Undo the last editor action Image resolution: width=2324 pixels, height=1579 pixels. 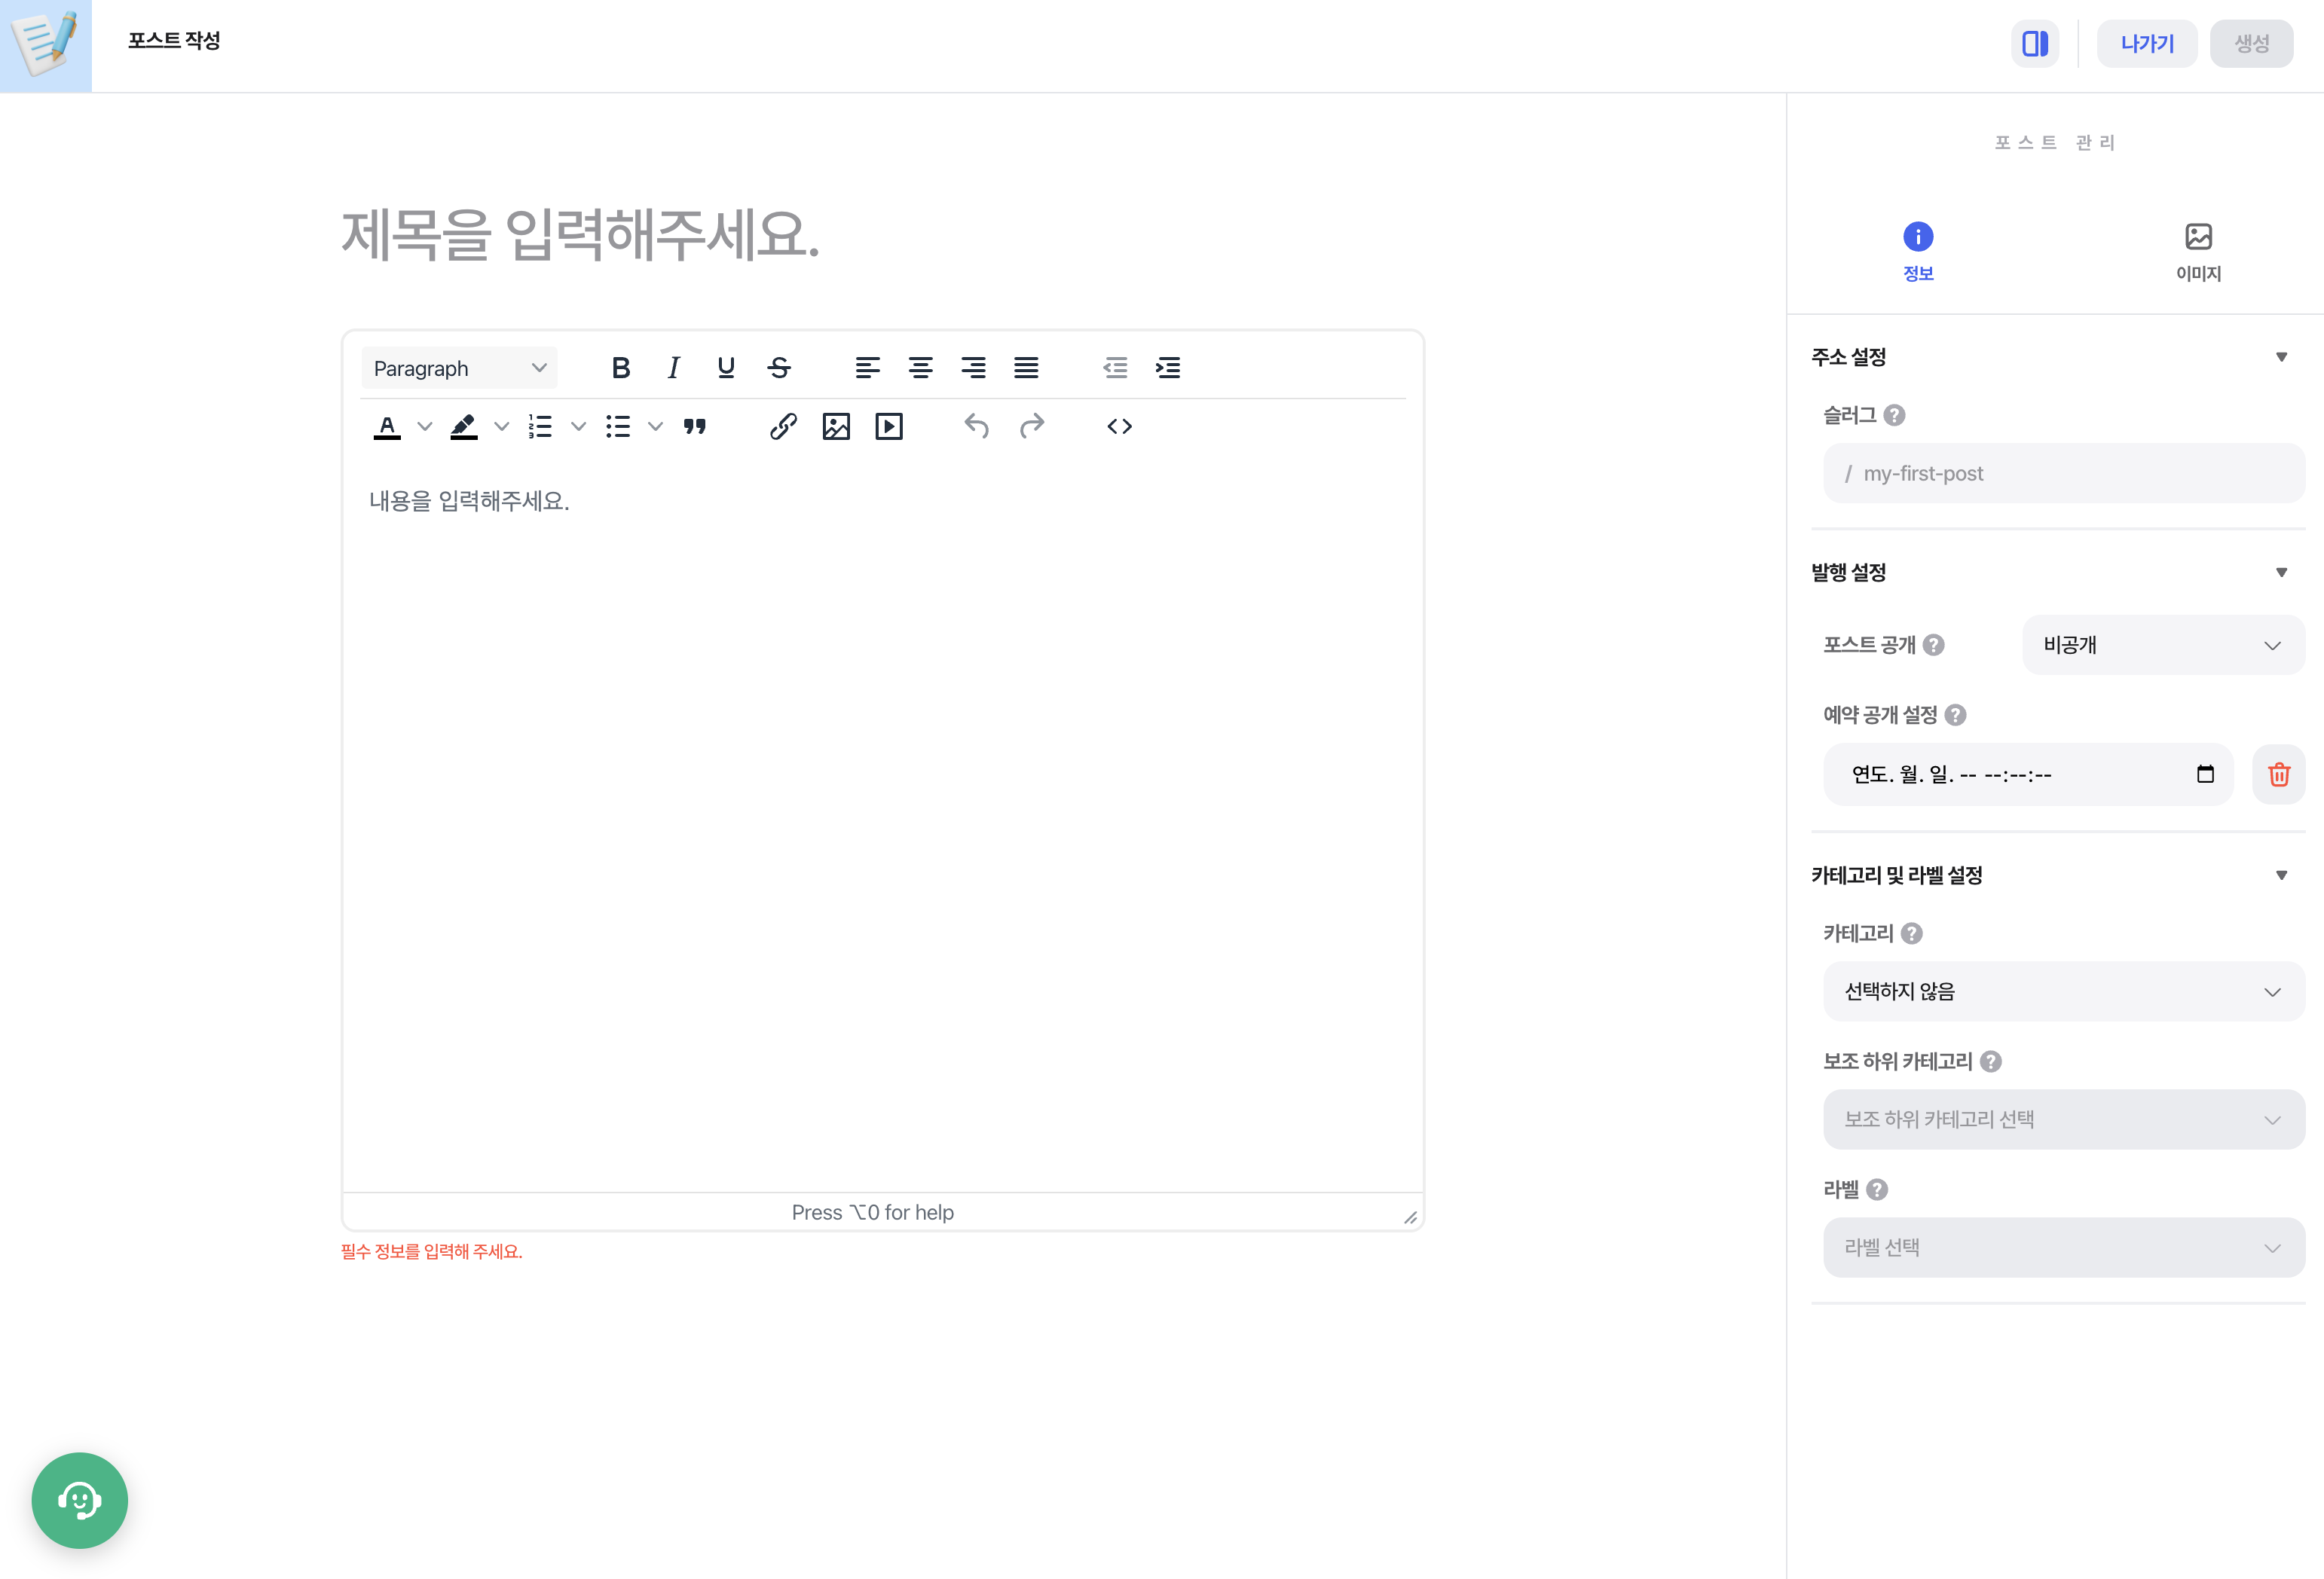click(977, 426)
